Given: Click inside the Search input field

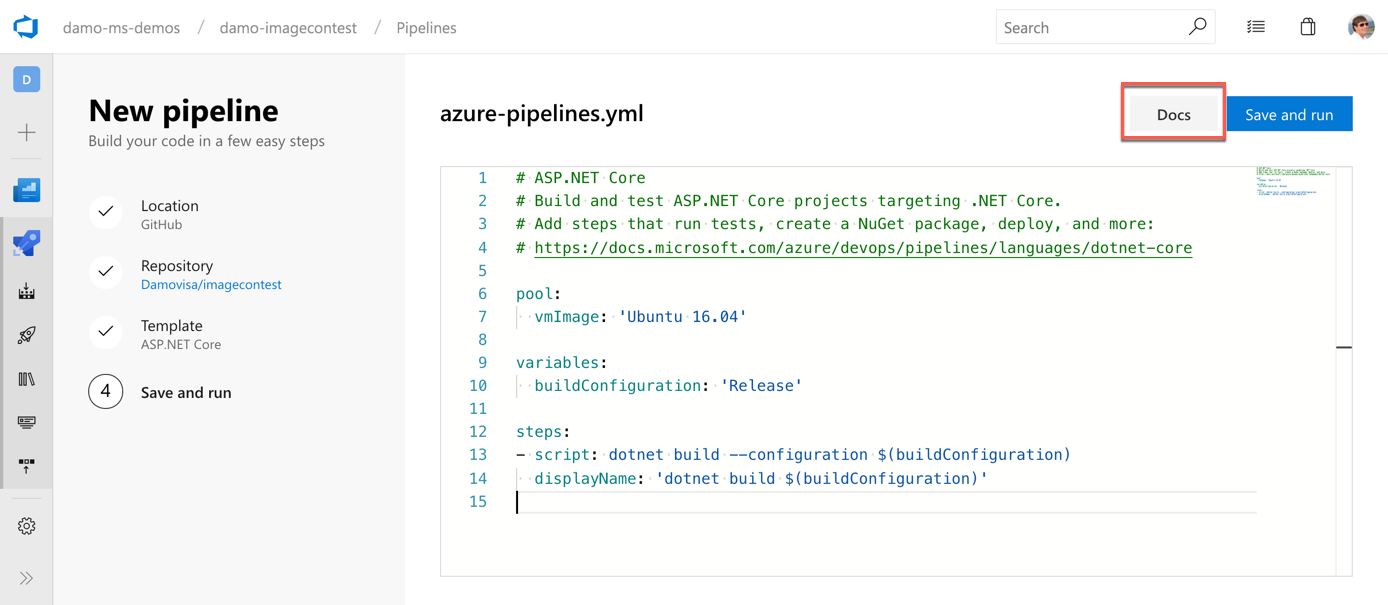Looking at the screenshot, I should tap(1090, 26).
